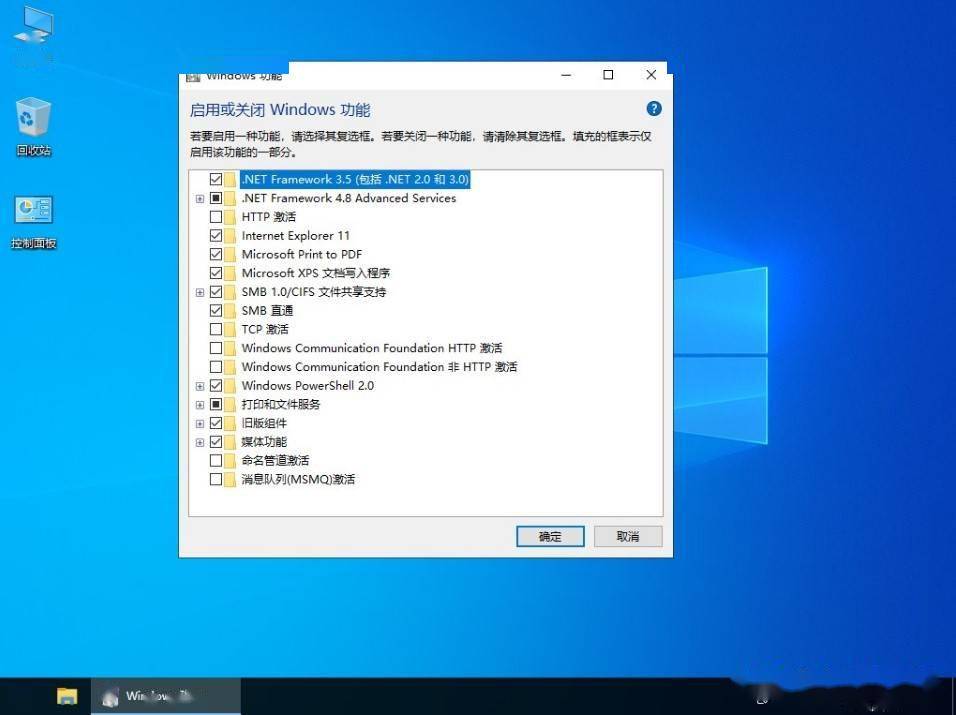Enable Windows Communication Foundation HTTP 激活
956x715 pixels.
pos(216,348)
